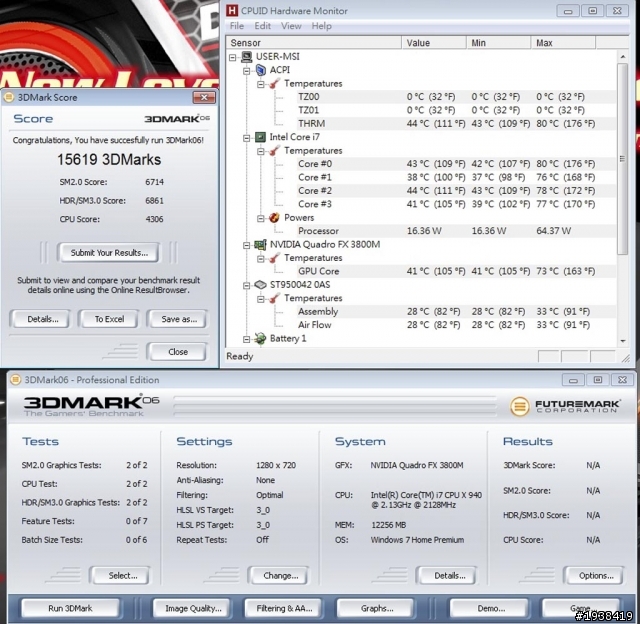Click thermometer icon under Intel Core i7
The height and width of the screenshot is (624, 640).
tap(274, 151)
